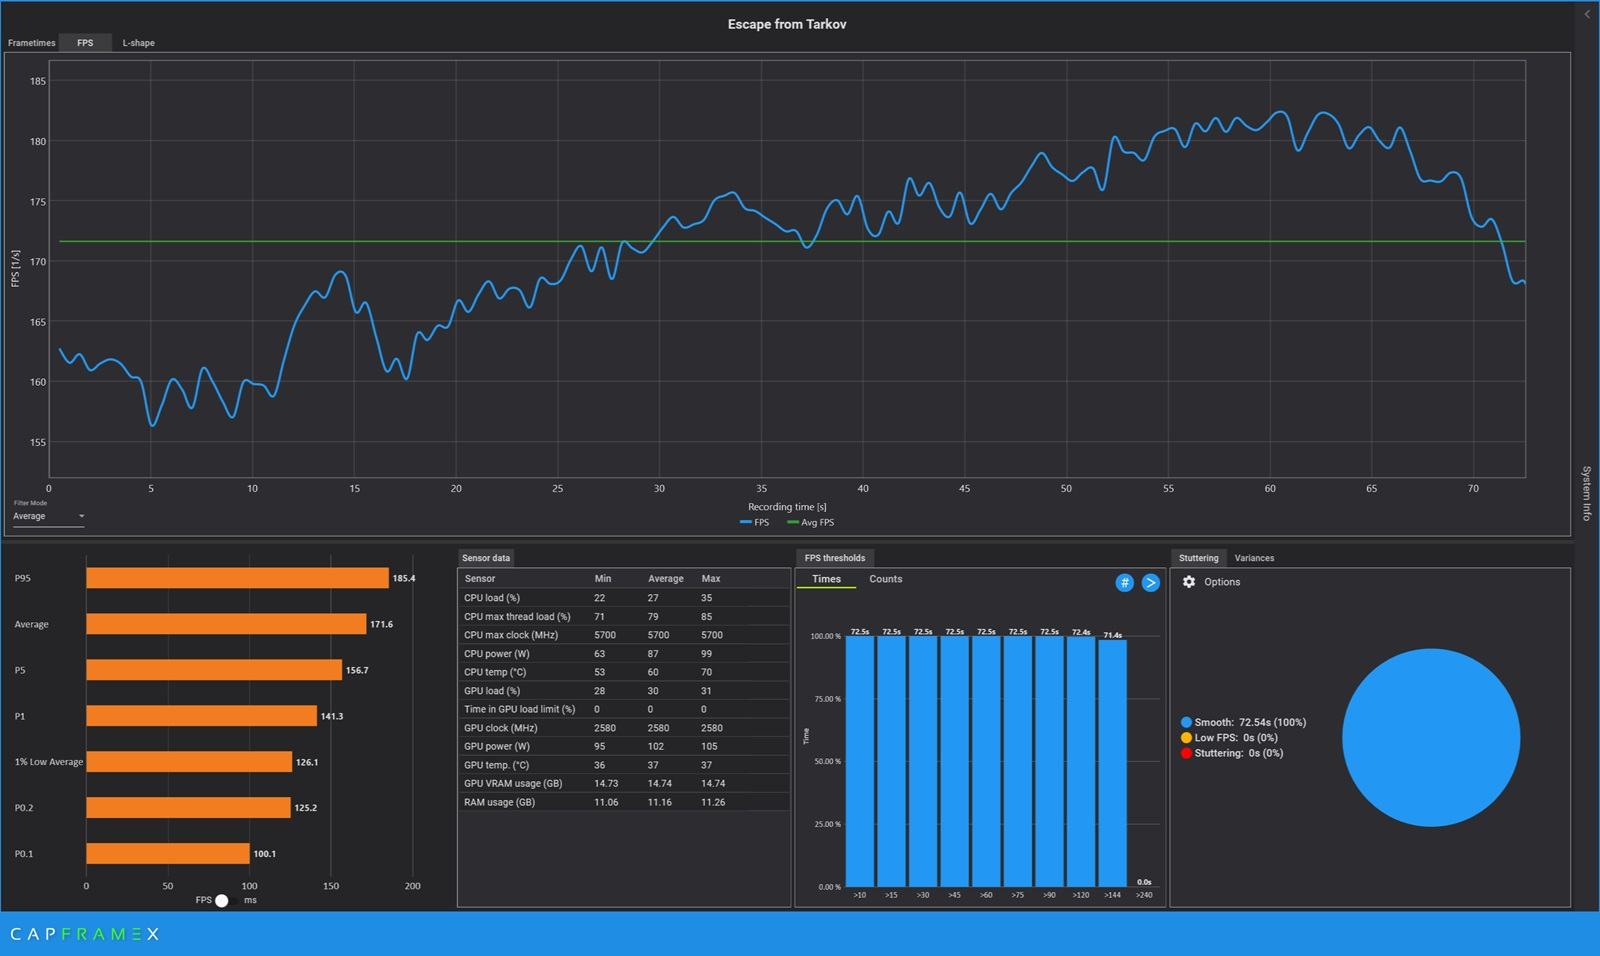Click the >144 threshold bar
The height and width of the screenshot is (956, 1600).
pos(1112,763)
